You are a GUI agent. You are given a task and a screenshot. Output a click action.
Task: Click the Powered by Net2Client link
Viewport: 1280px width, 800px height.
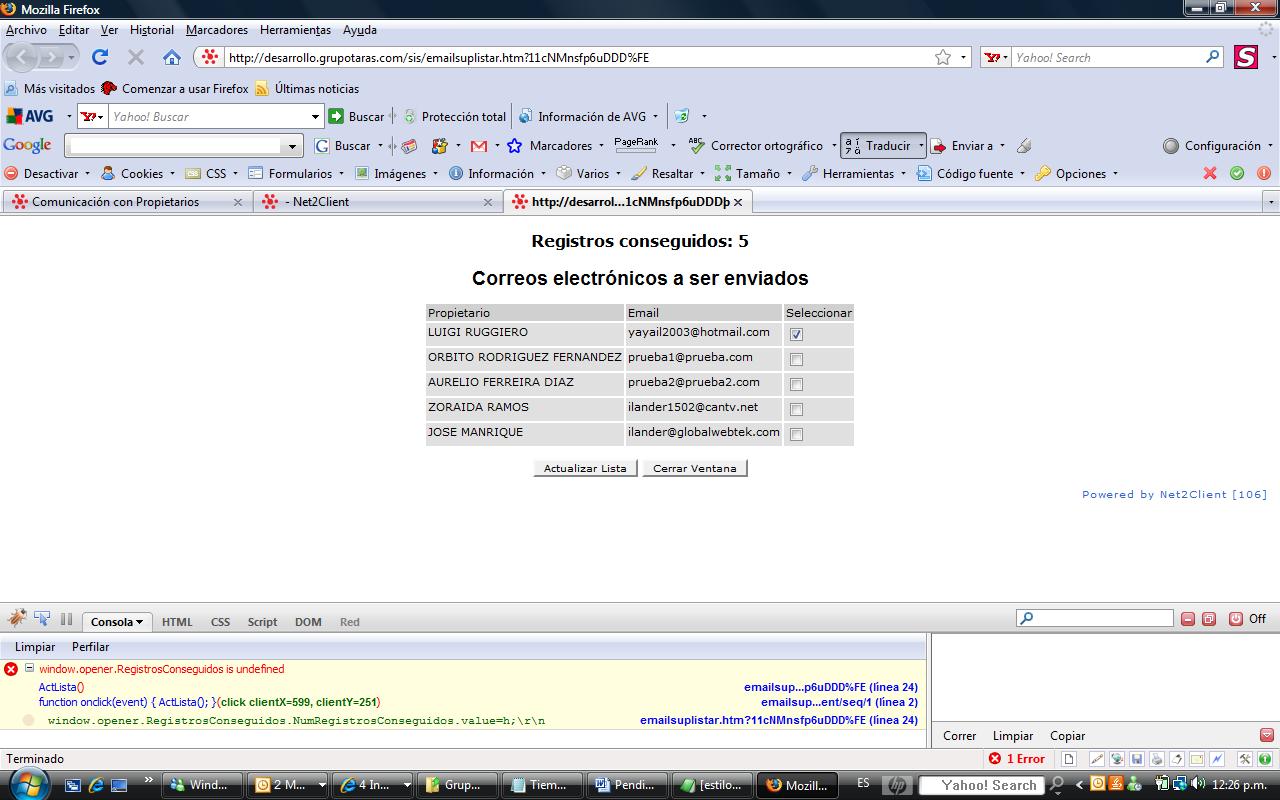tap(1174, 494)
